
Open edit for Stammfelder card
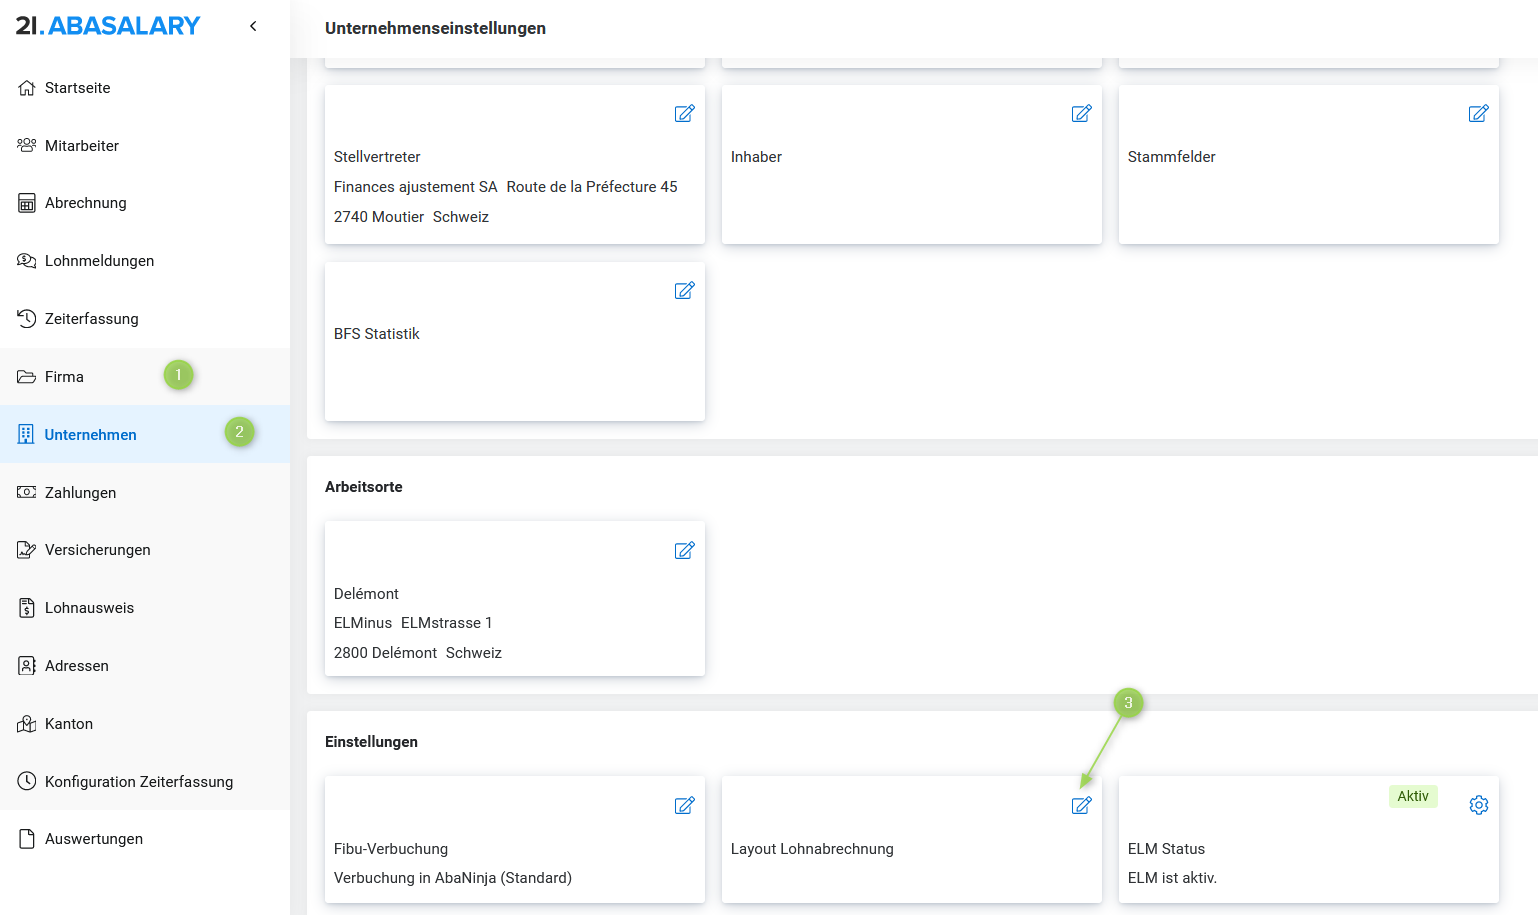[x=1478, y=114]
